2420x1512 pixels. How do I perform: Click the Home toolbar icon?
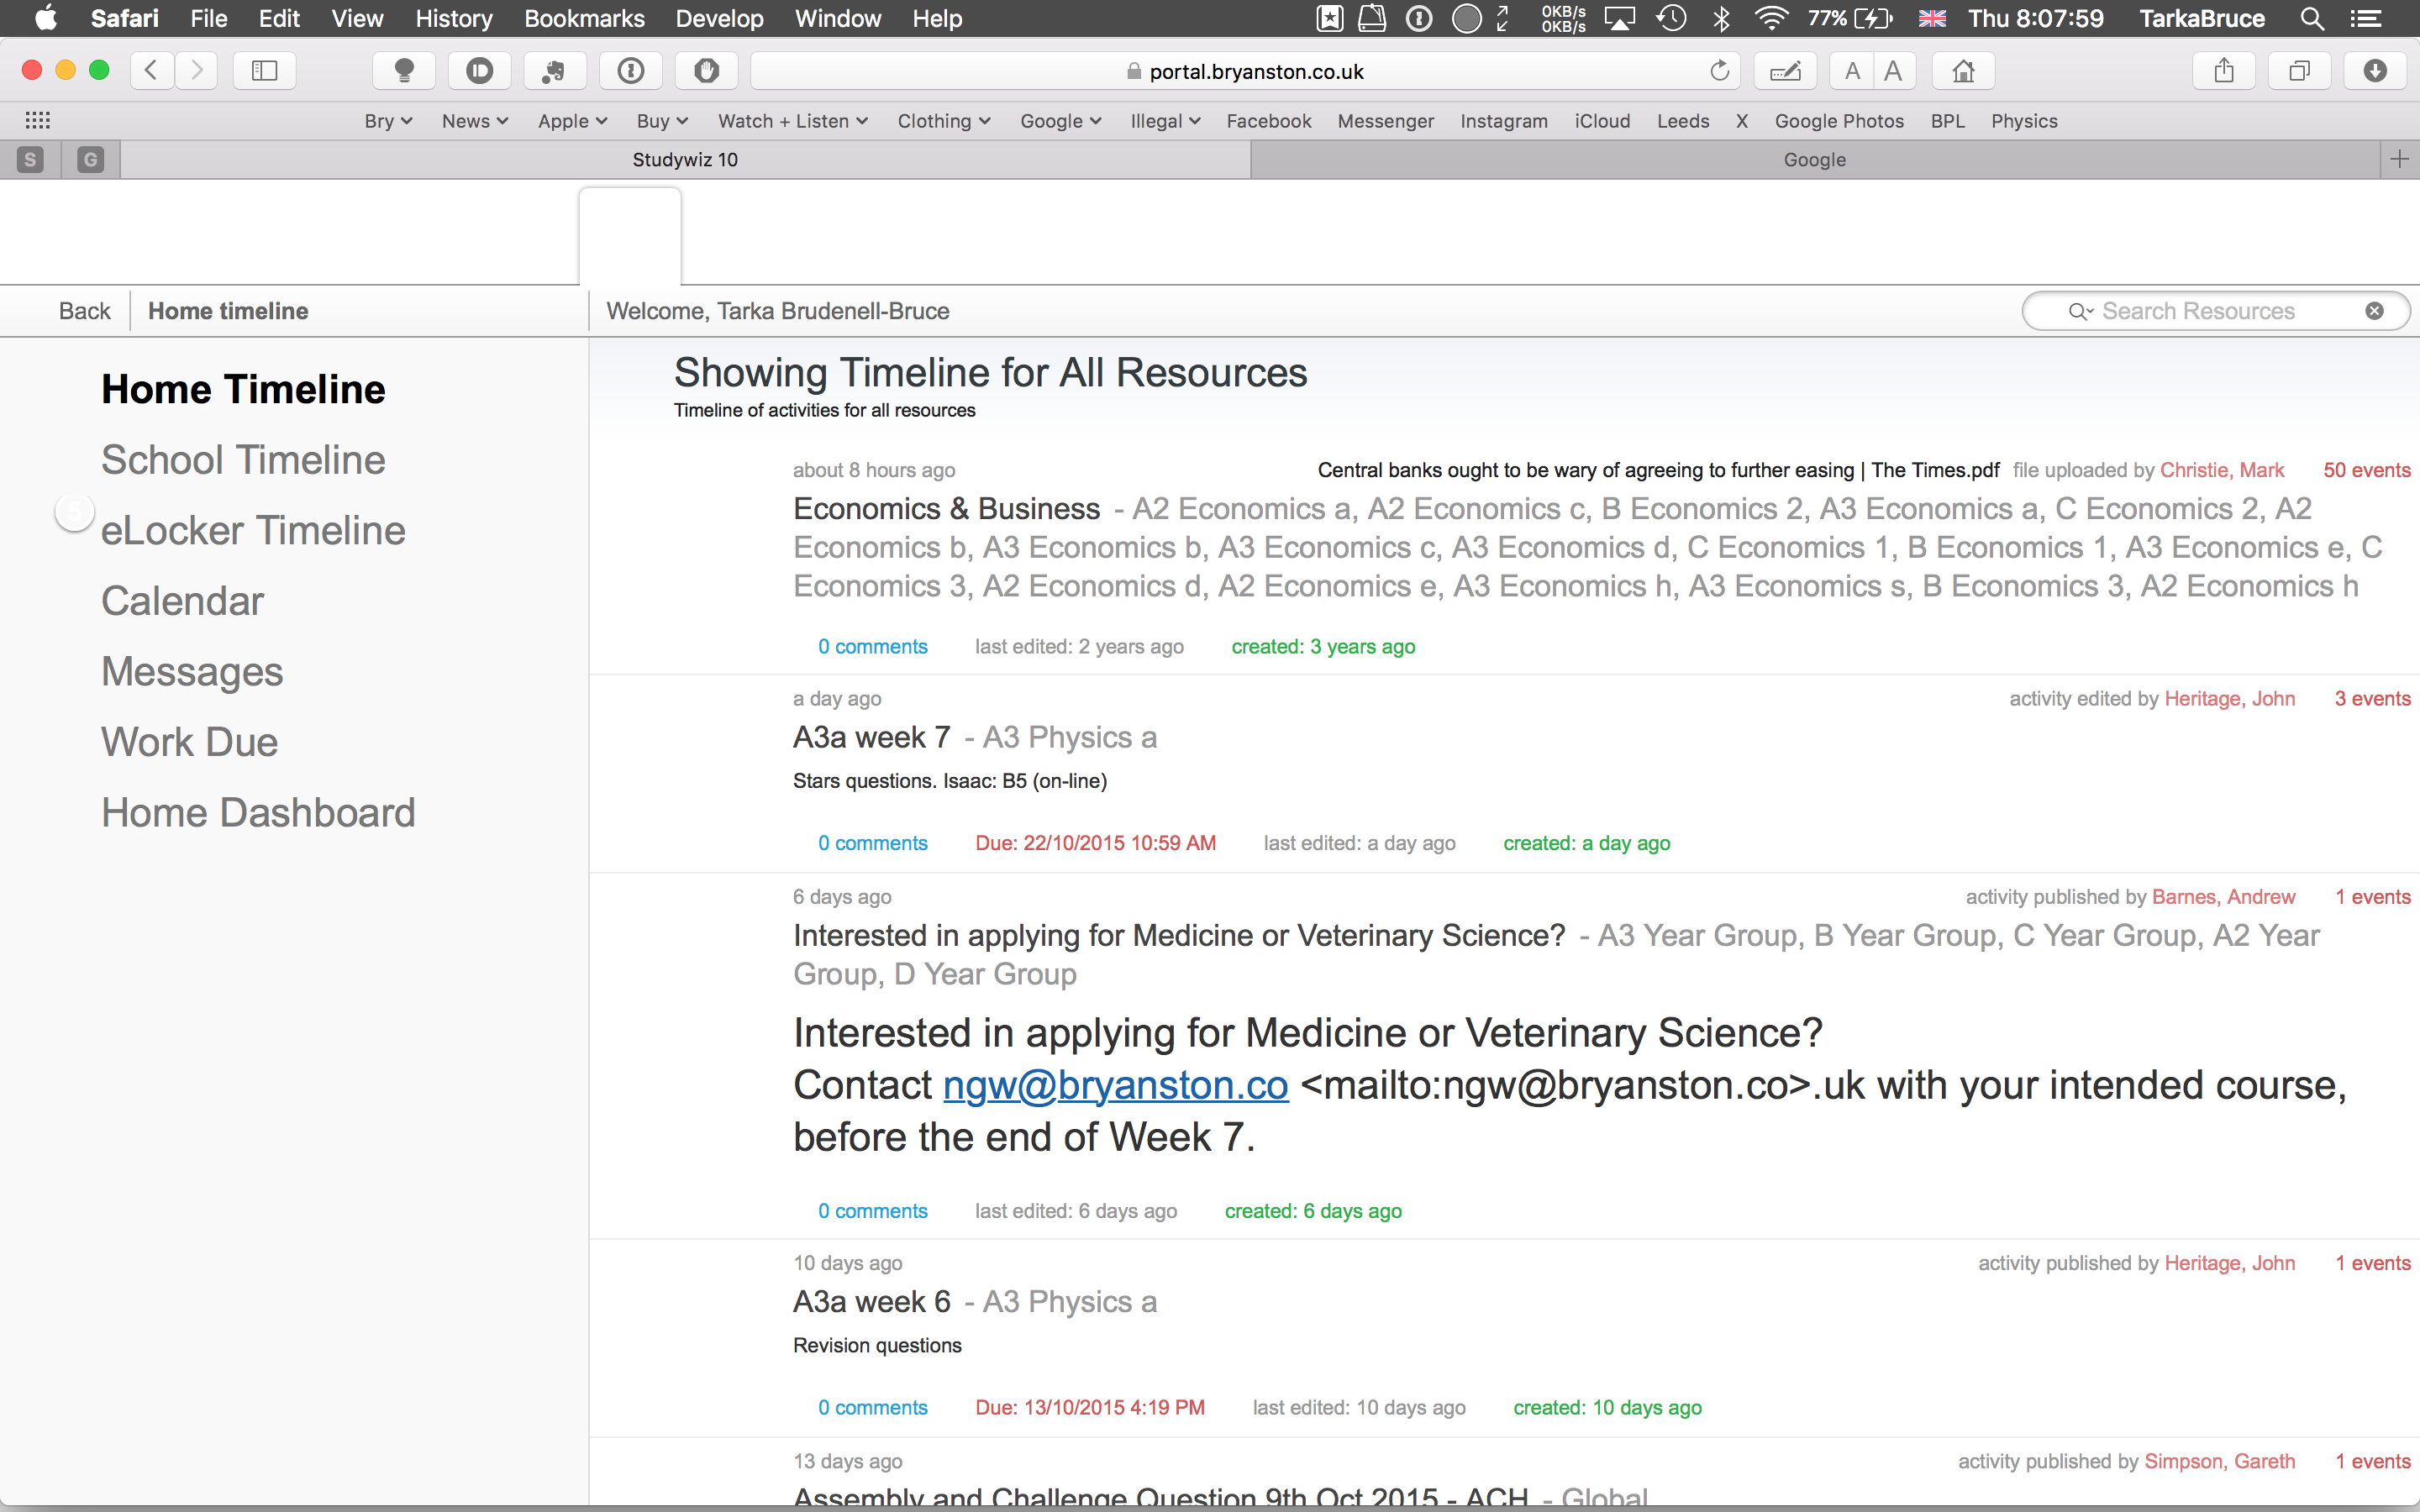(x=1963, y=71)
